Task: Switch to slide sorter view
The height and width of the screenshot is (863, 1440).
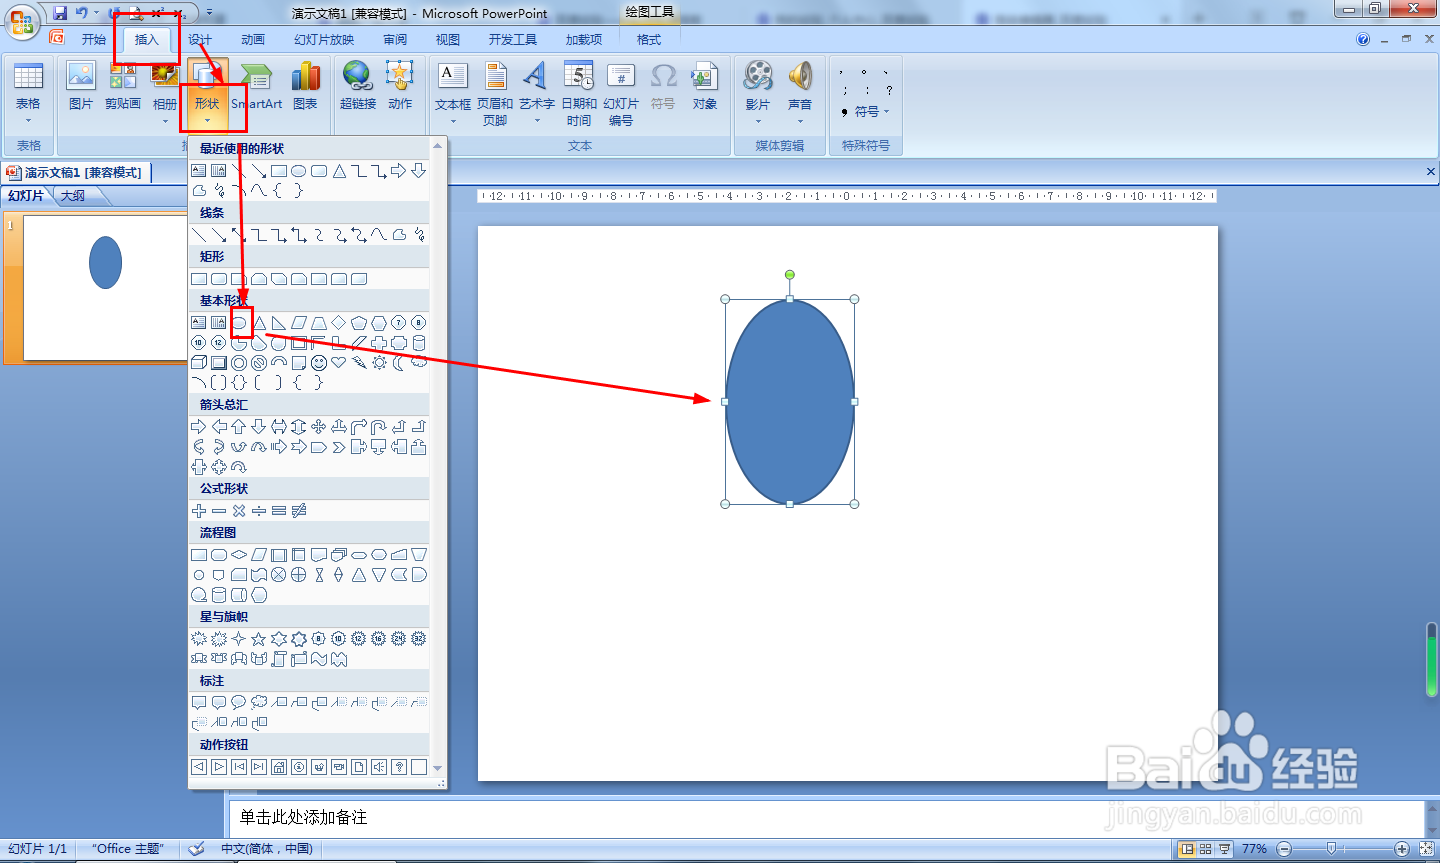Action: 1205,849
